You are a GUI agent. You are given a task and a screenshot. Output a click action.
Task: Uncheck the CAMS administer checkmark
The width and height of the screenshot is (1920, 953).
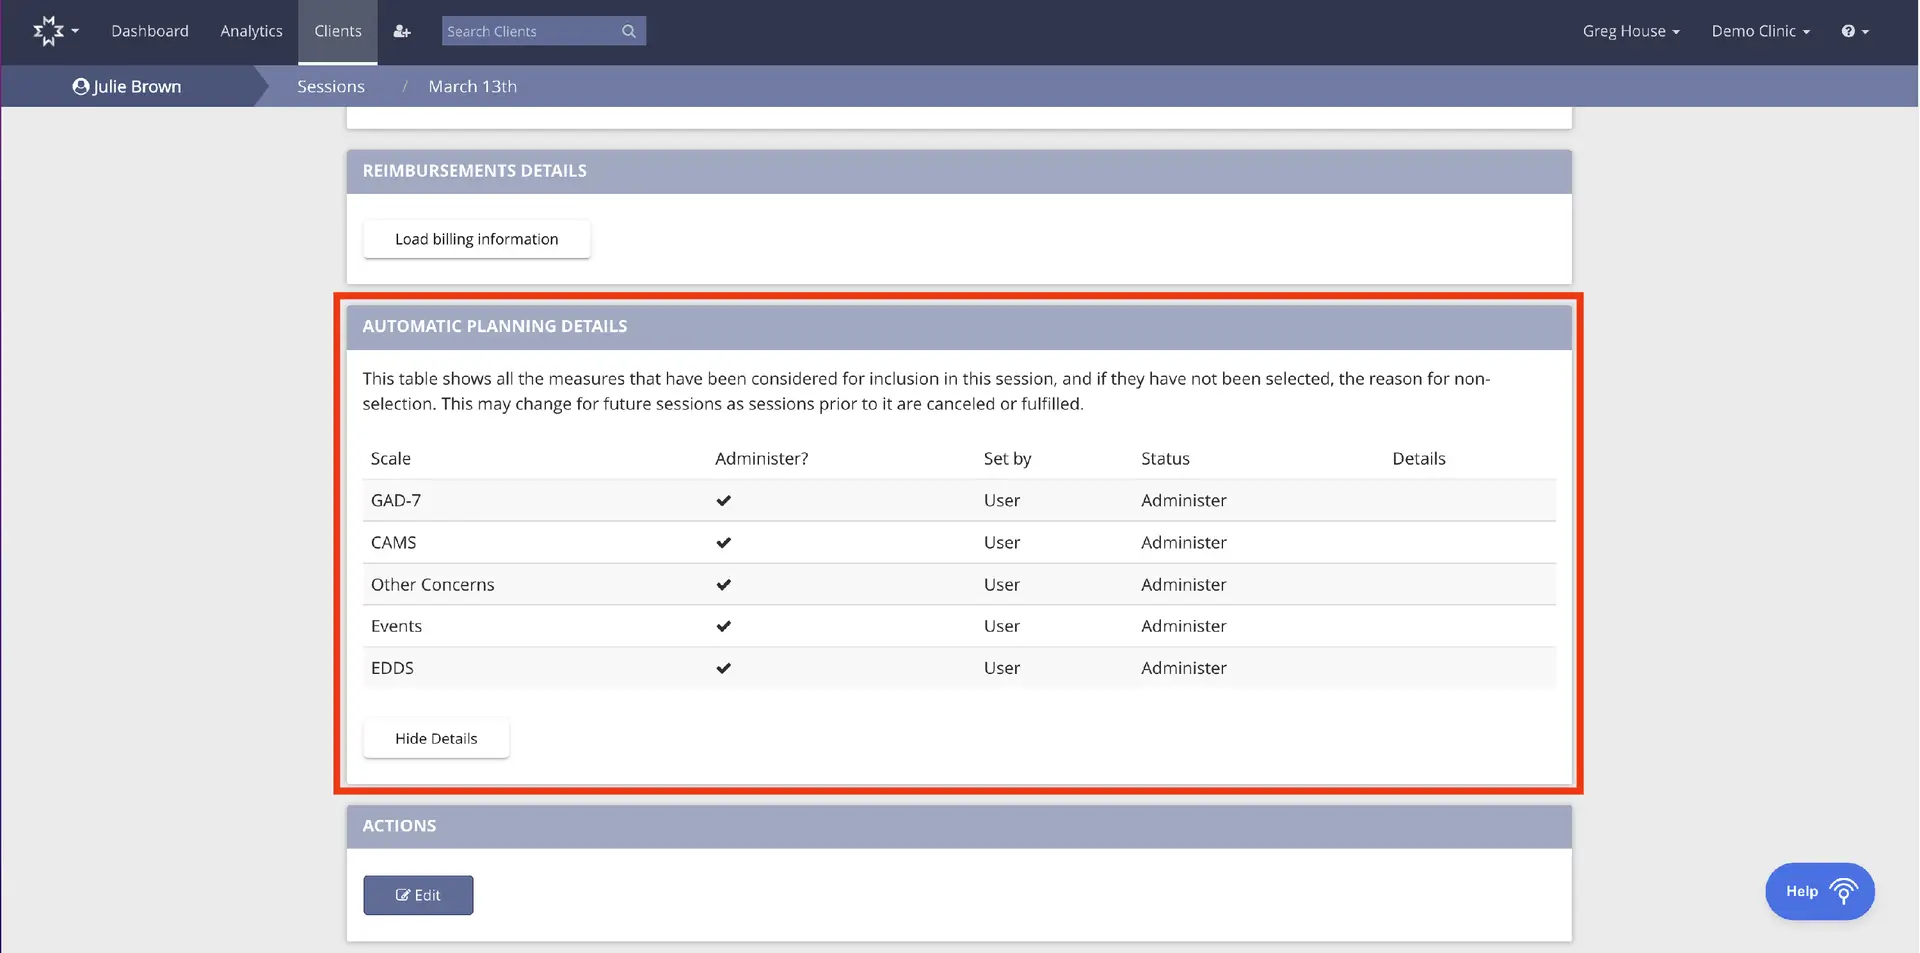723,542
